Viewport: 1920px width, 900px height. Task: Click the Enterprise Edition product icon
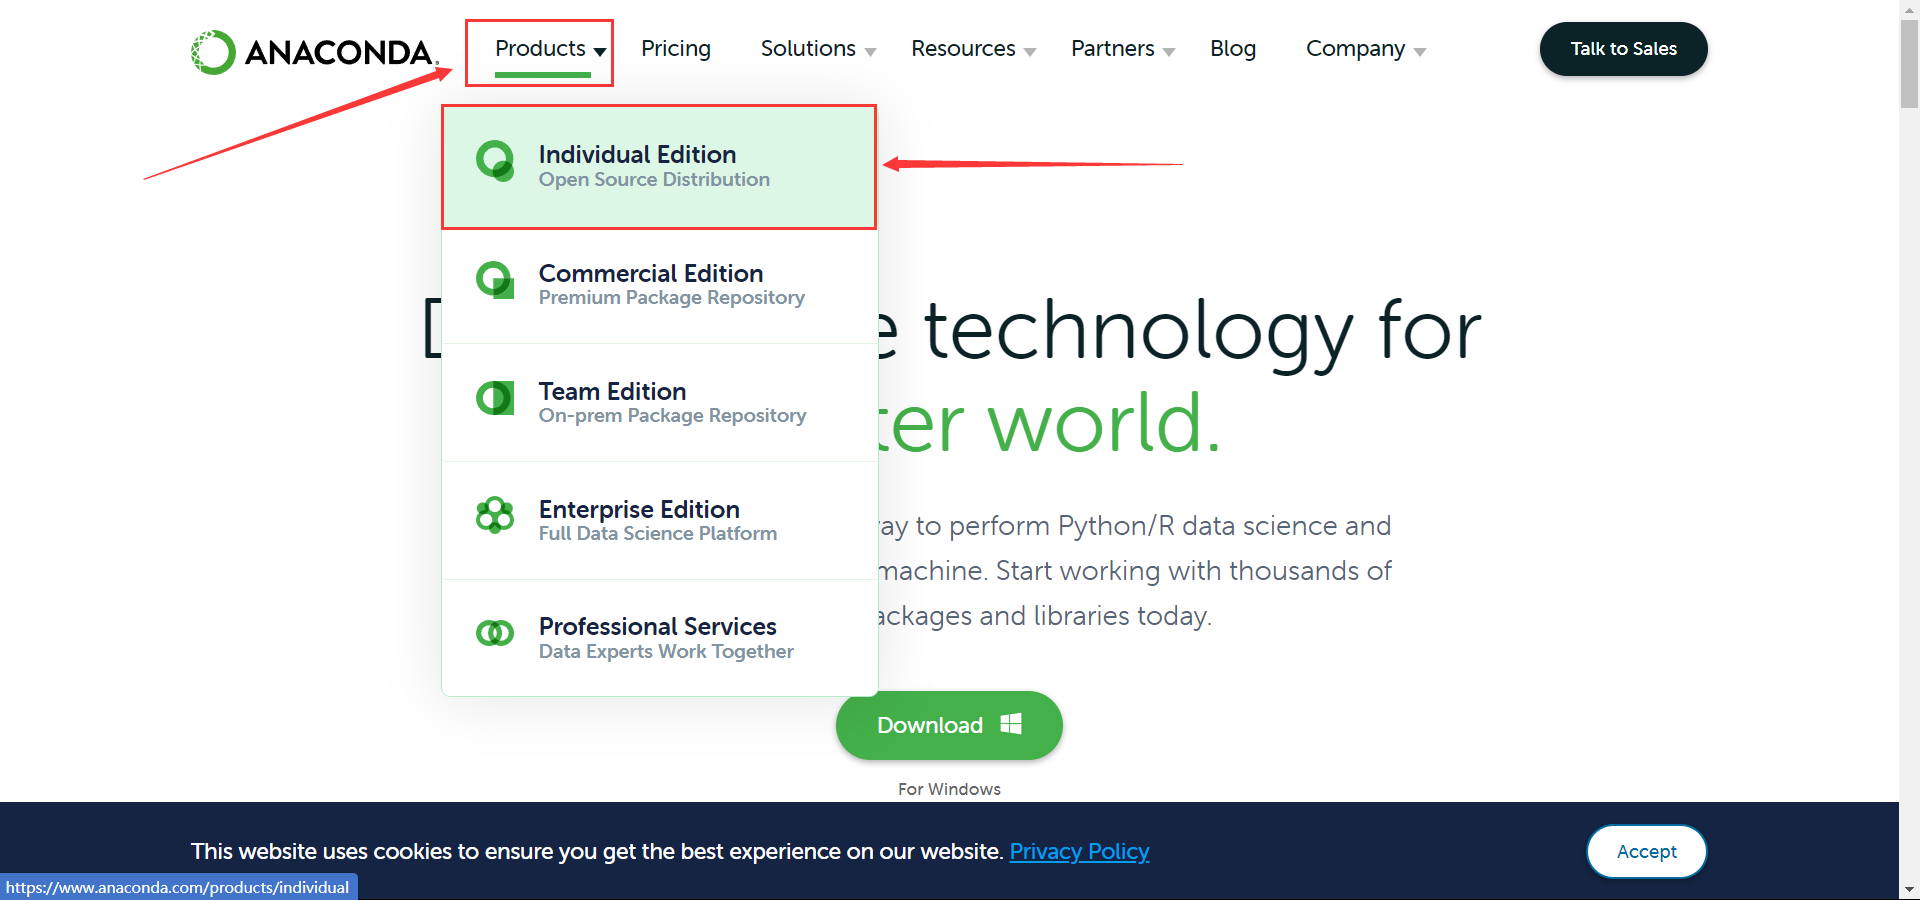pos(495,516)
